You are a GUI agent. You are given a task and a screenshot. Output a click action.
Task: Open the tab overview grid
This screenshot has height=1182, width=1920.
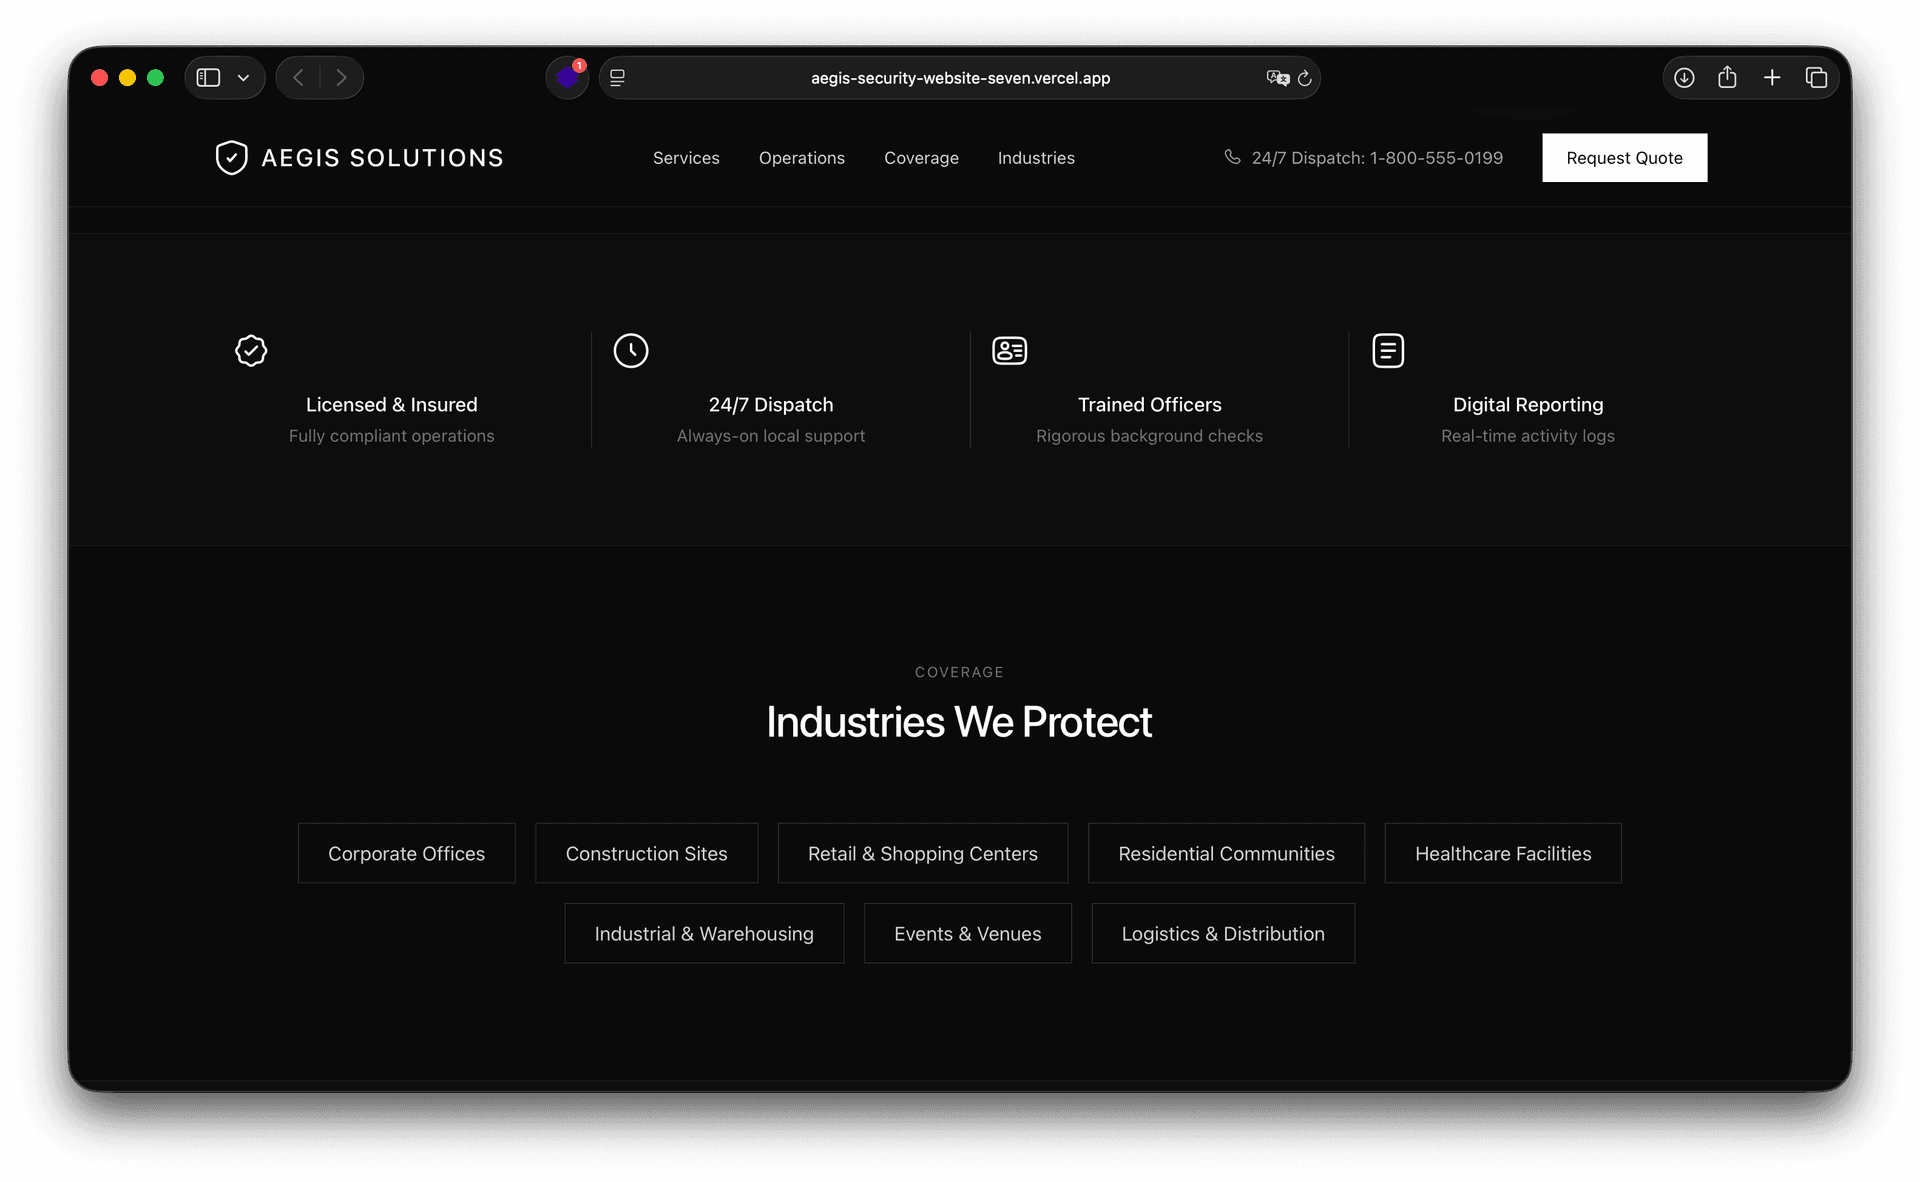point(1817,77)
